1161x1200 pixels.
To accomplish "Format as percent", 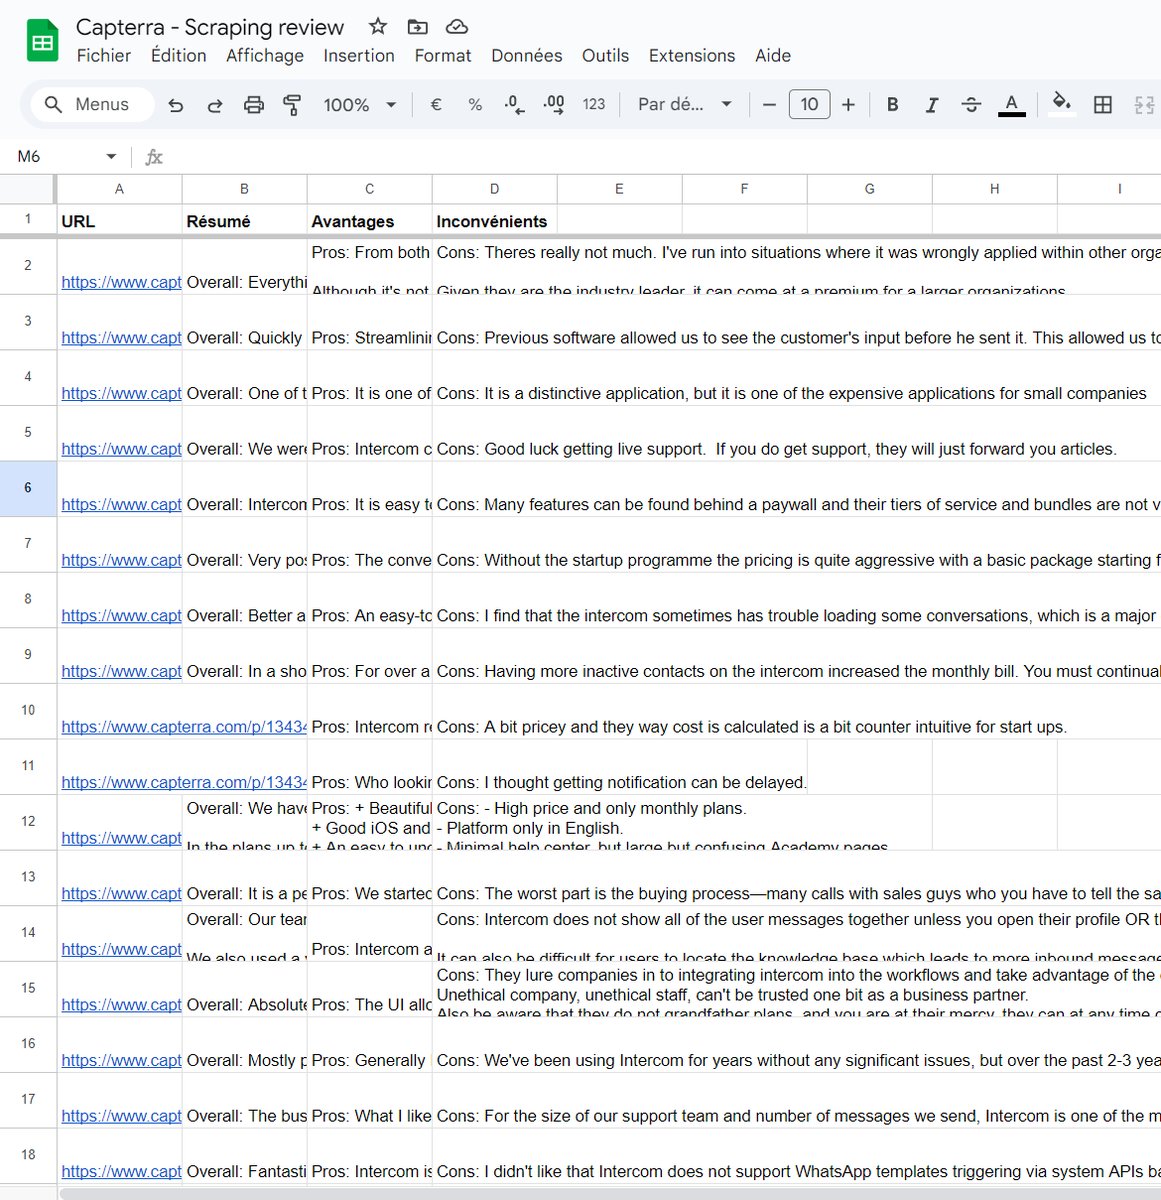I will (475, 104).
